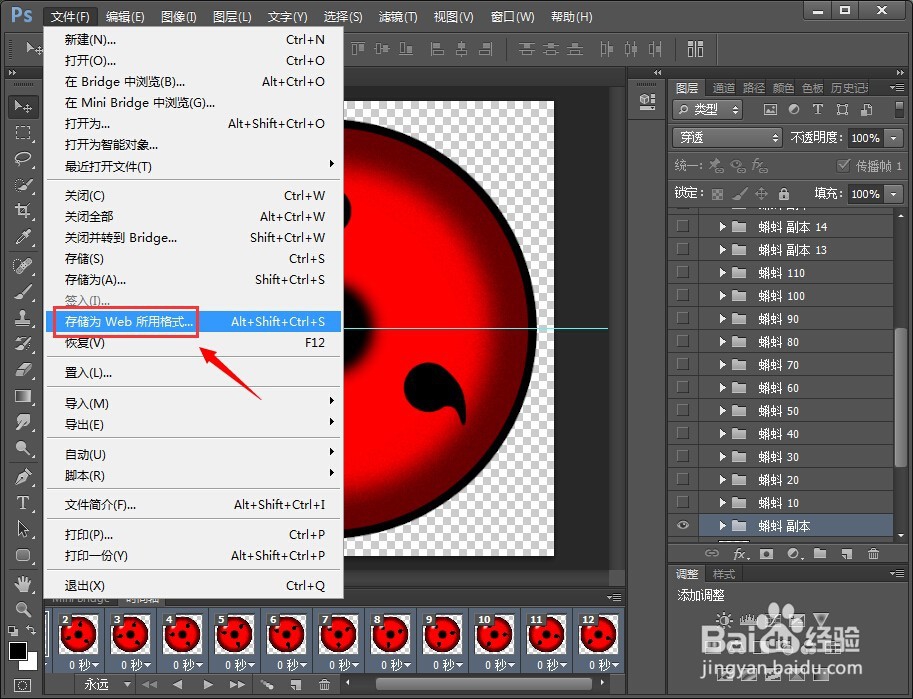Select the Lasso tool
913x699 pixels.
(x=23, y=158)
